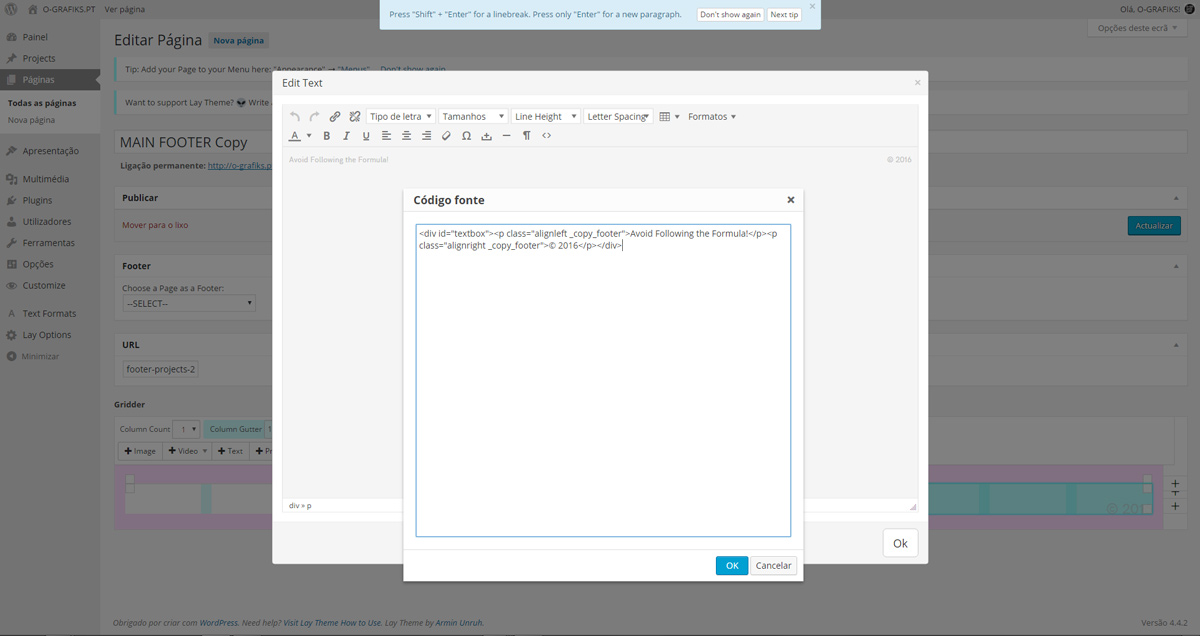Viewport: 1200px width, 636px height.
Task: Click the source code <> icon
Action: (x=547, y=136)
